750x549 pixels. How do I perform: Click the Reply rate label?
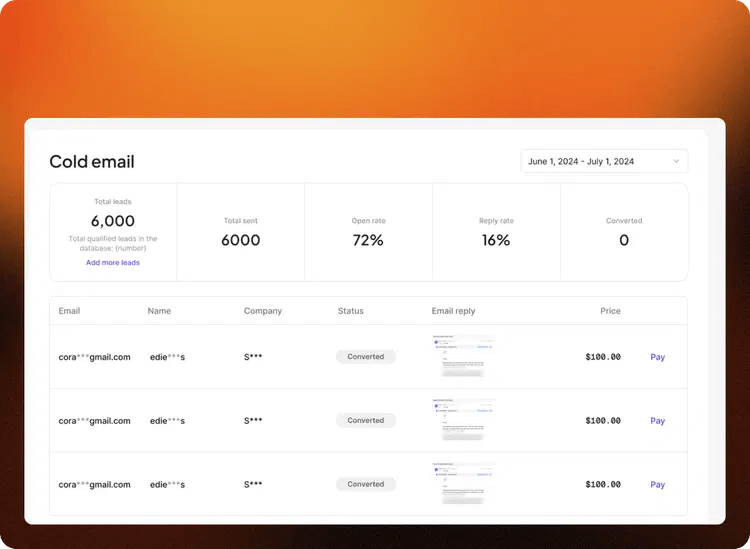[x=496, y=221]
